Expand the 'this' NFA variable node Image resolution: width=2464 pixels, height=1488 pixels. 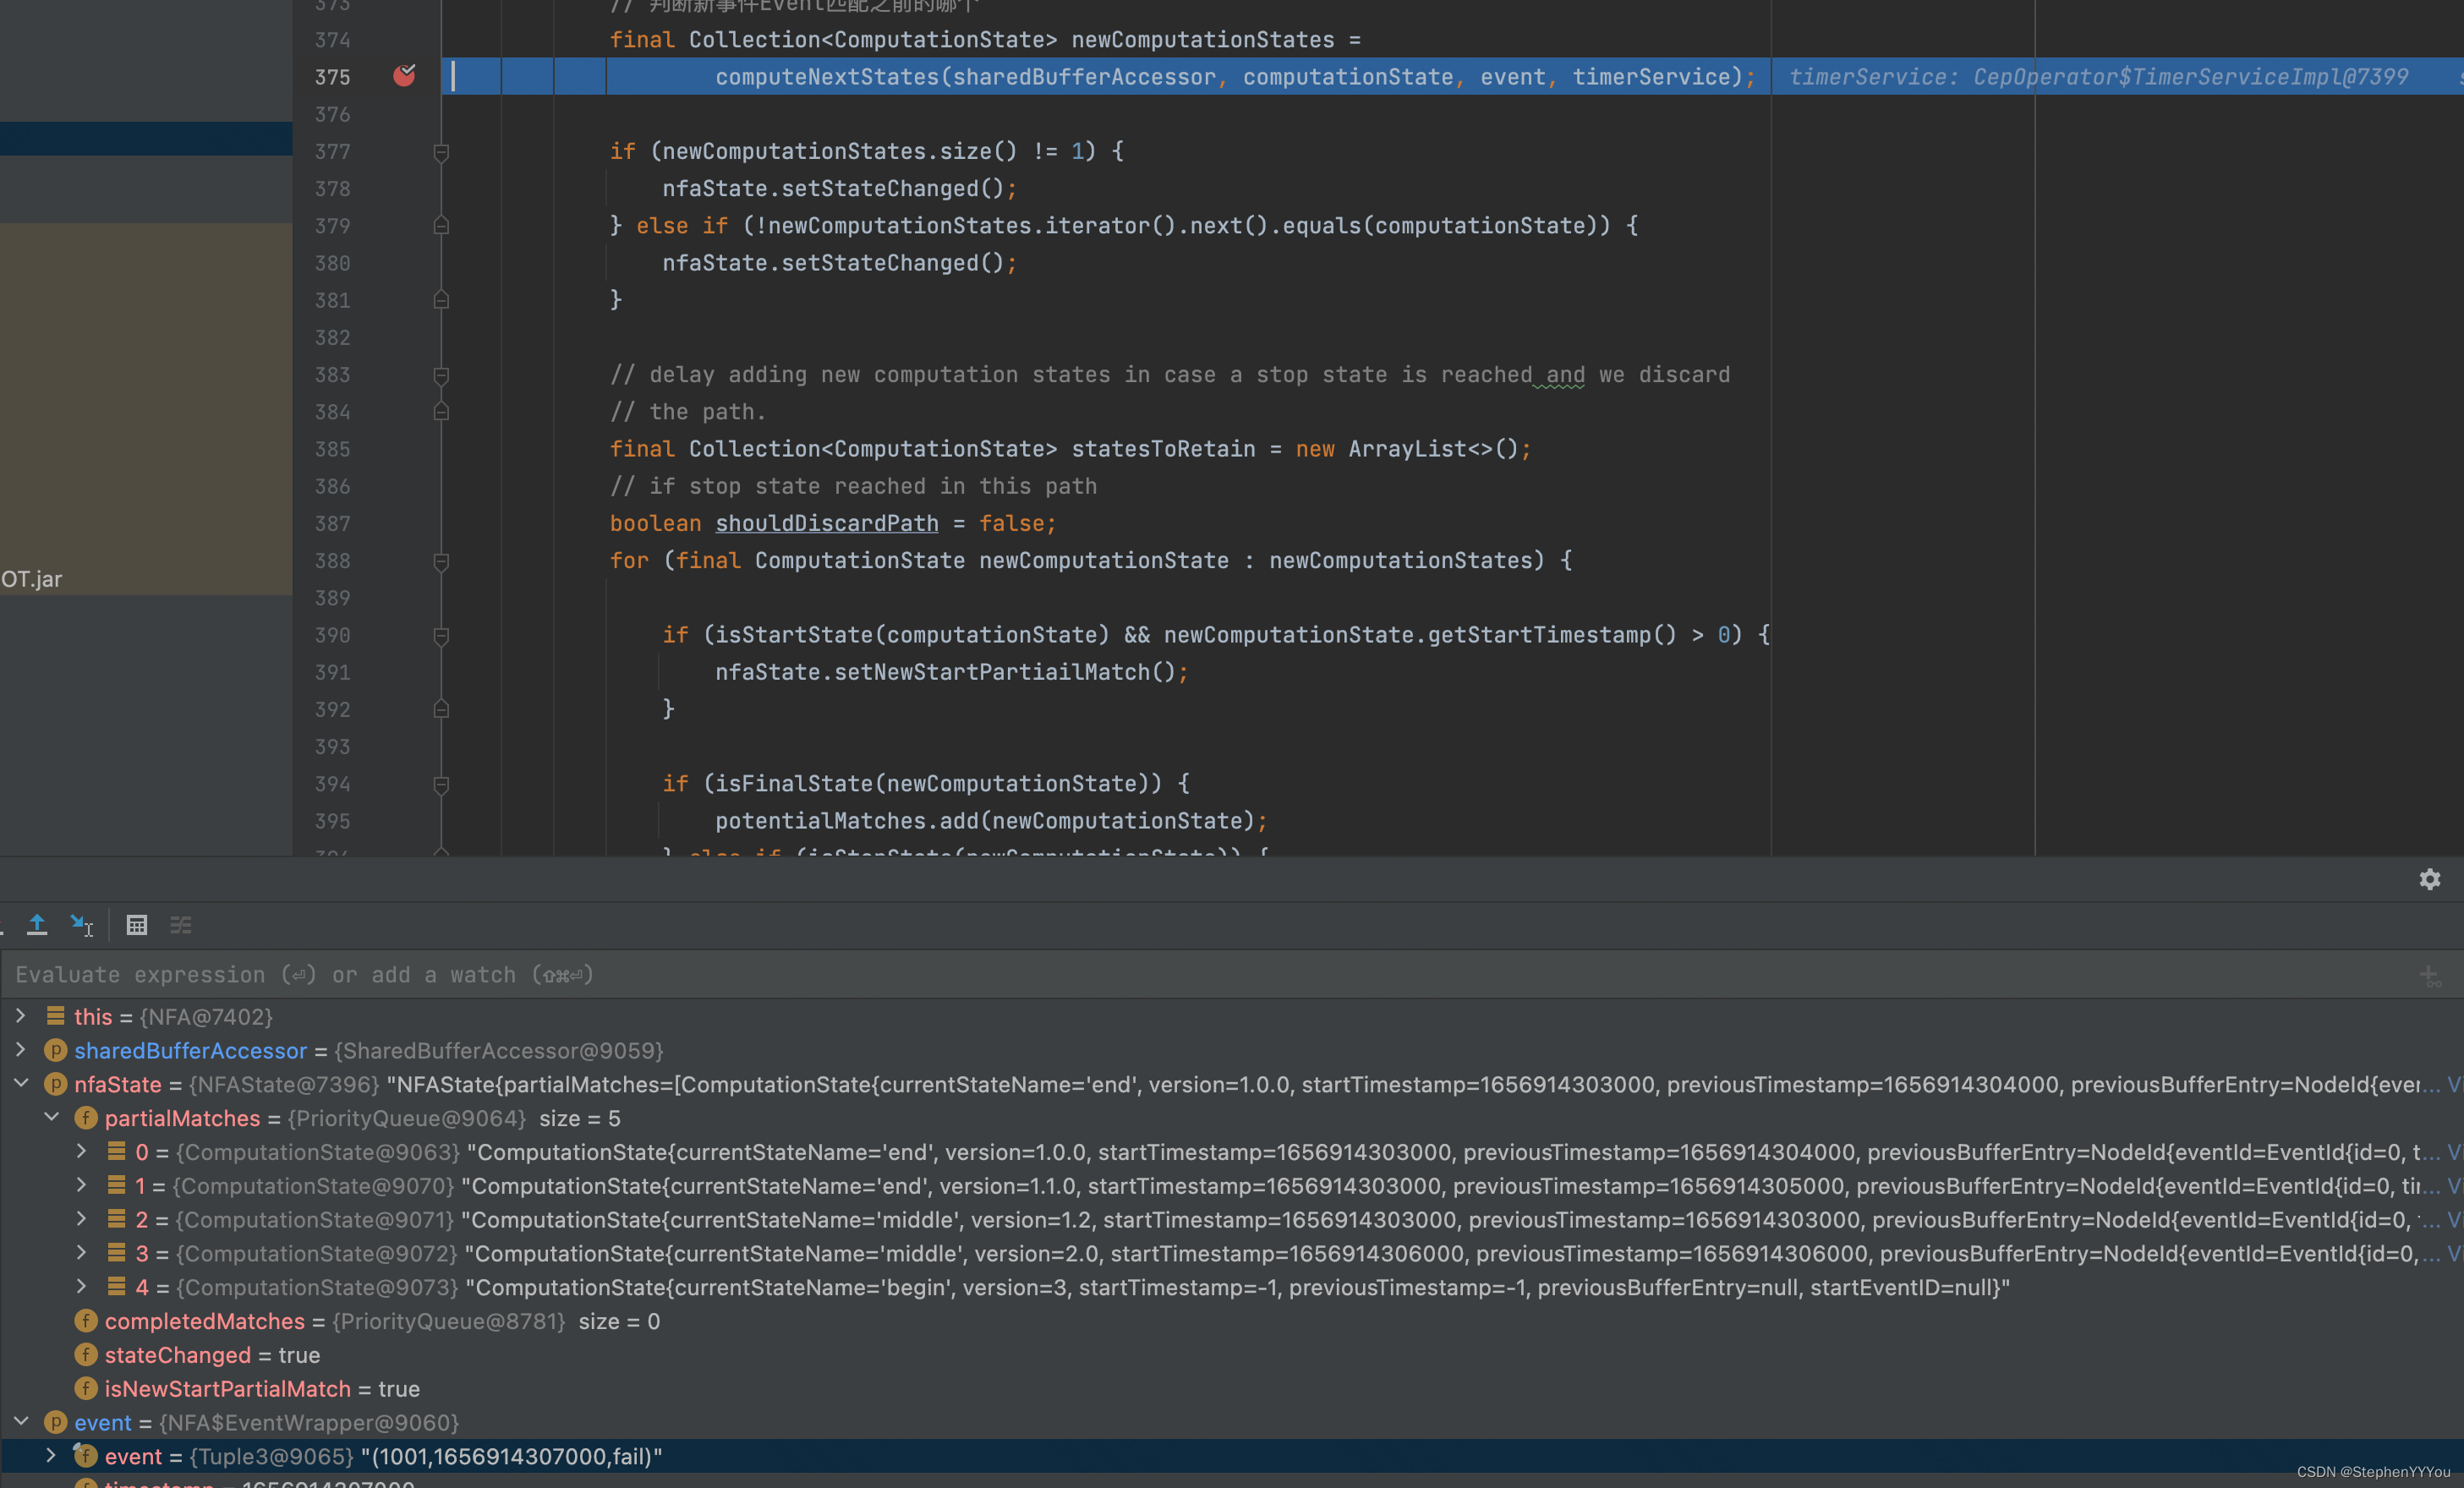coord(20,1016)
